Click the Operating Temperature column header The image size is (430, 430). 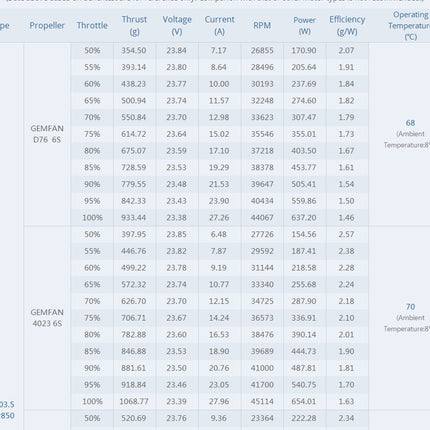[x=410, y=26]
